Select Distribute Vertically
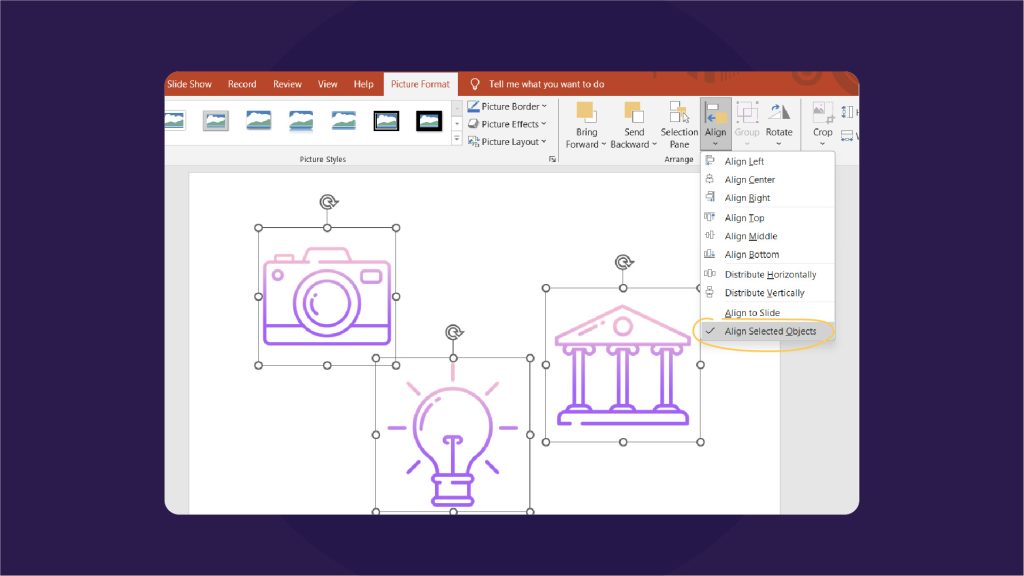The width and height of the screenshot is (1024, 576). (x=768, y=293)
